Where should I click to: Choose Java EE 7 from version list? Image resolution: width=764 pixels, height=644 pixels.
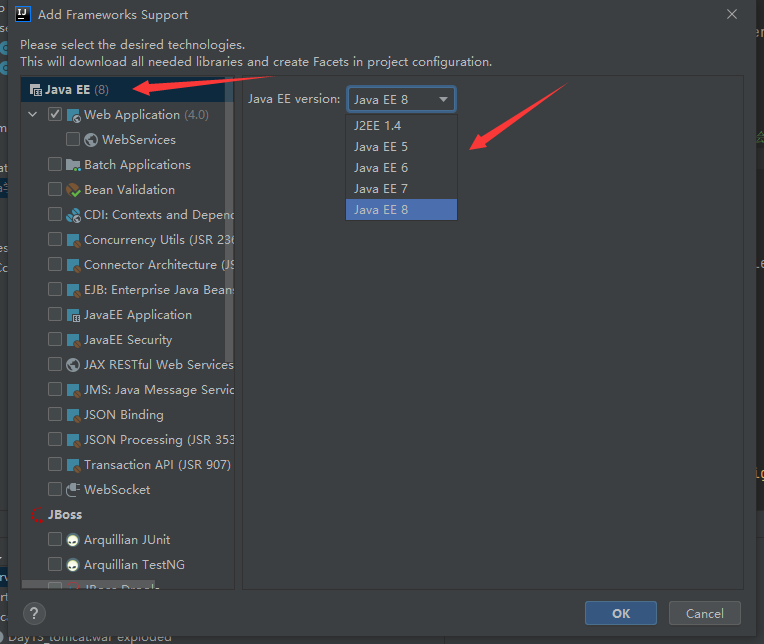401,189
